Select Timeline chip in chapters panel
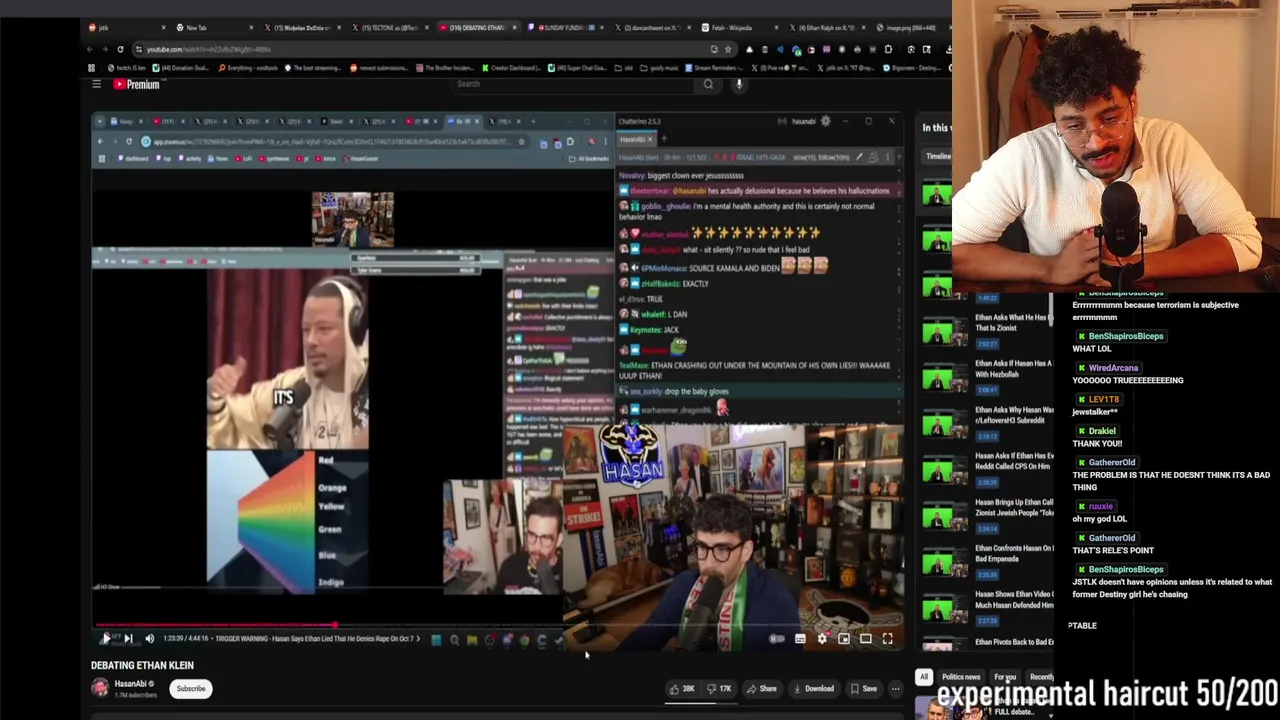Screen dimensions: 1280x720 click(x=938, y=156)
